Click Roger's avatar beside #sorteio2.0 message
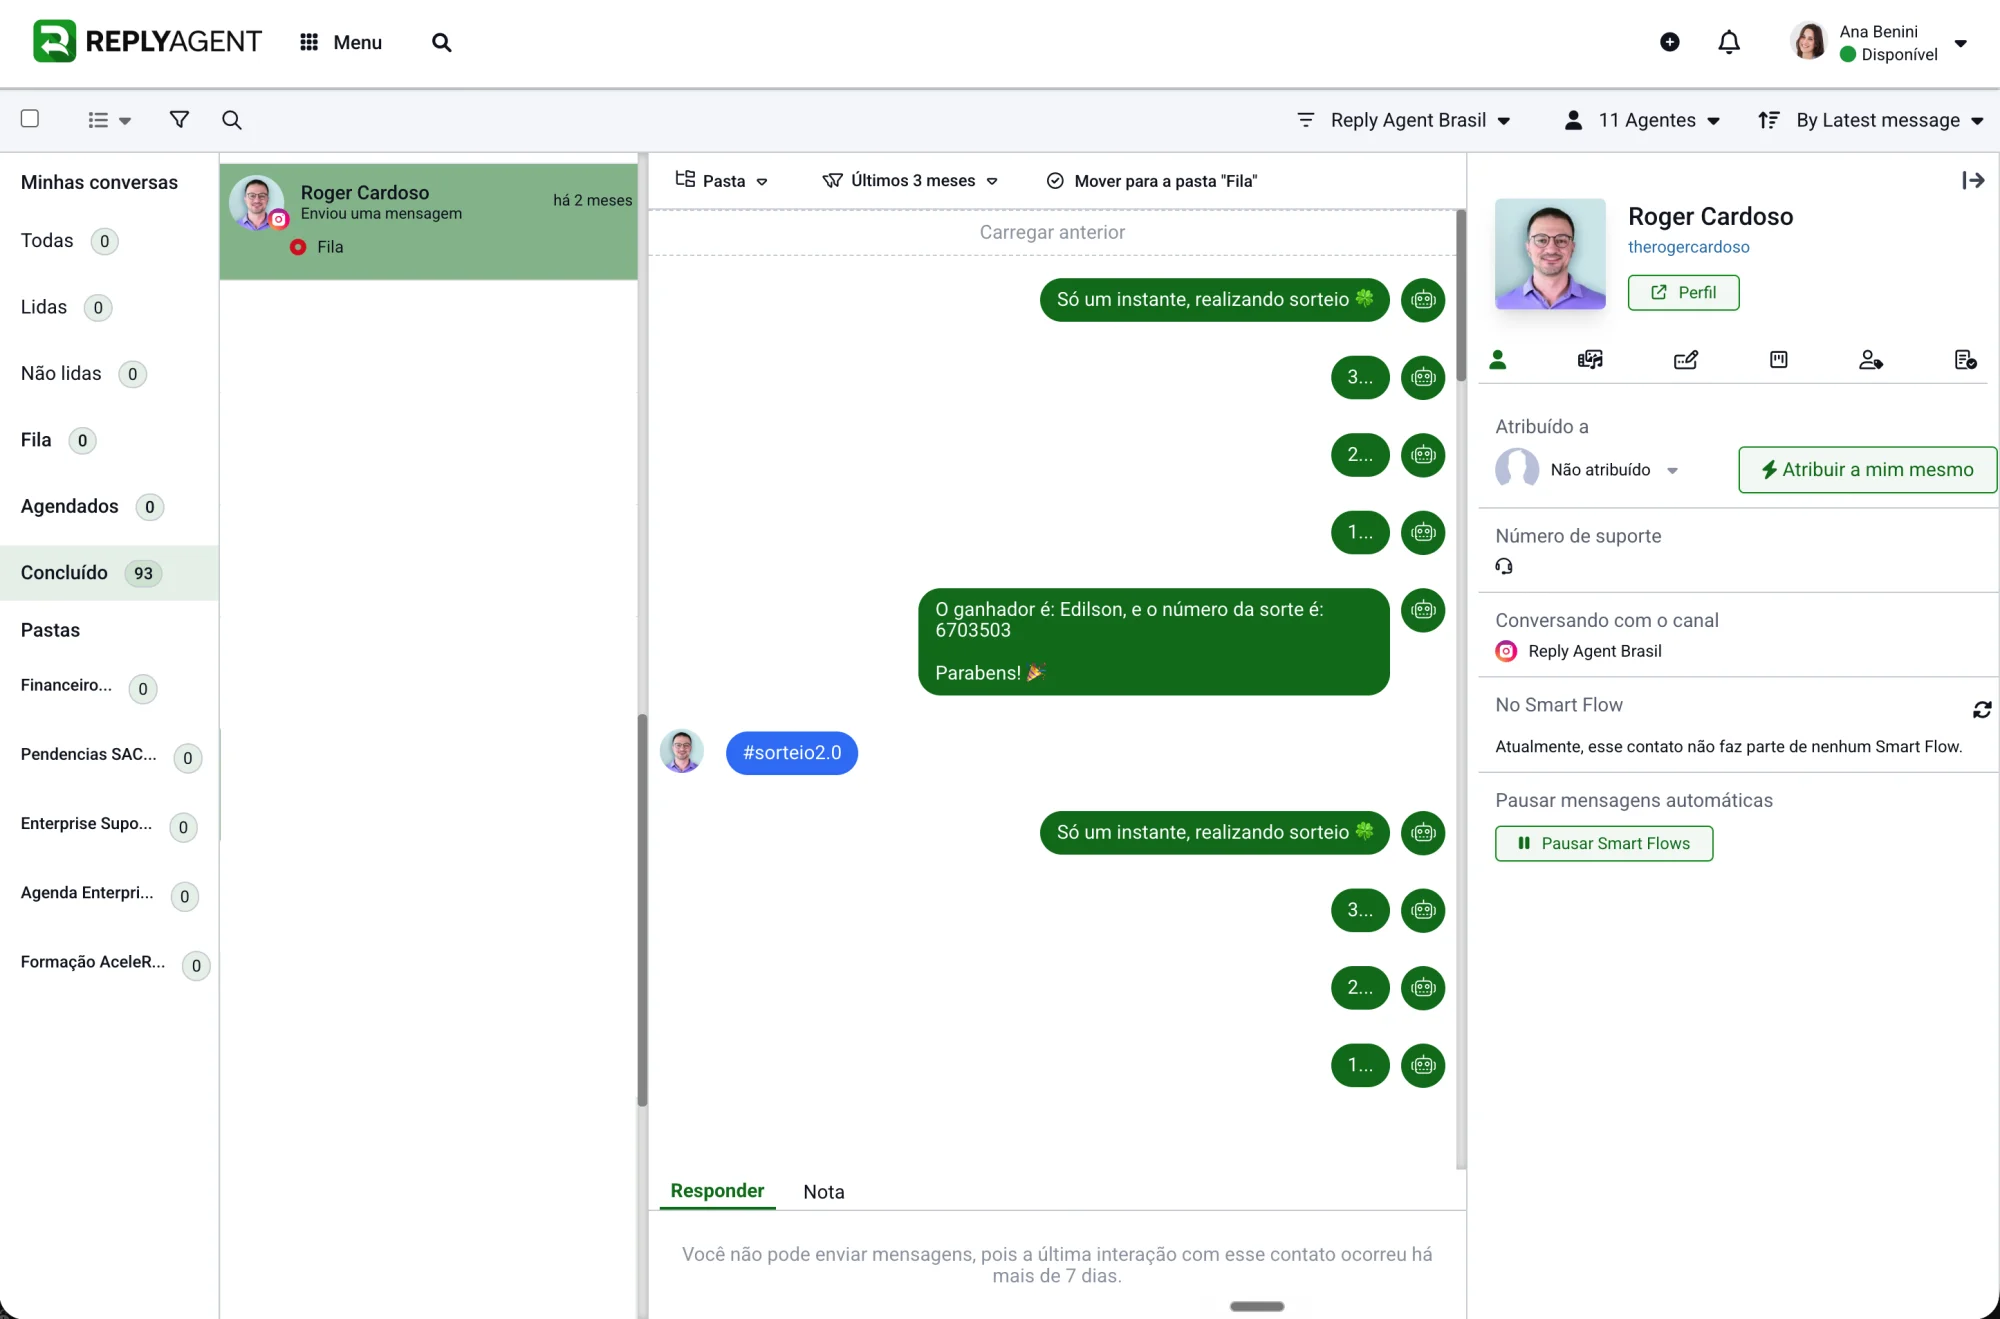The width and height of the screenshot is (2000, 1319). point(682,751)
